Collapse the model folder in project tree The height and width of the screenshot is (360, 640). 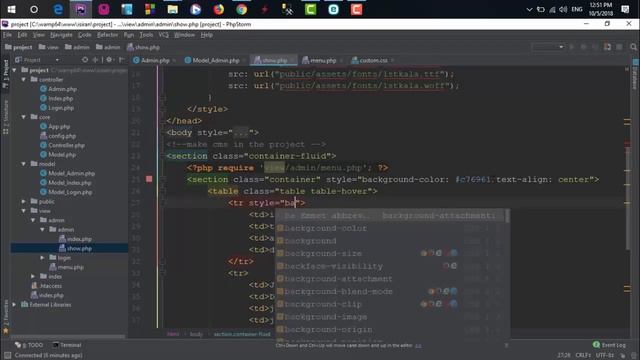coord(24,164)
